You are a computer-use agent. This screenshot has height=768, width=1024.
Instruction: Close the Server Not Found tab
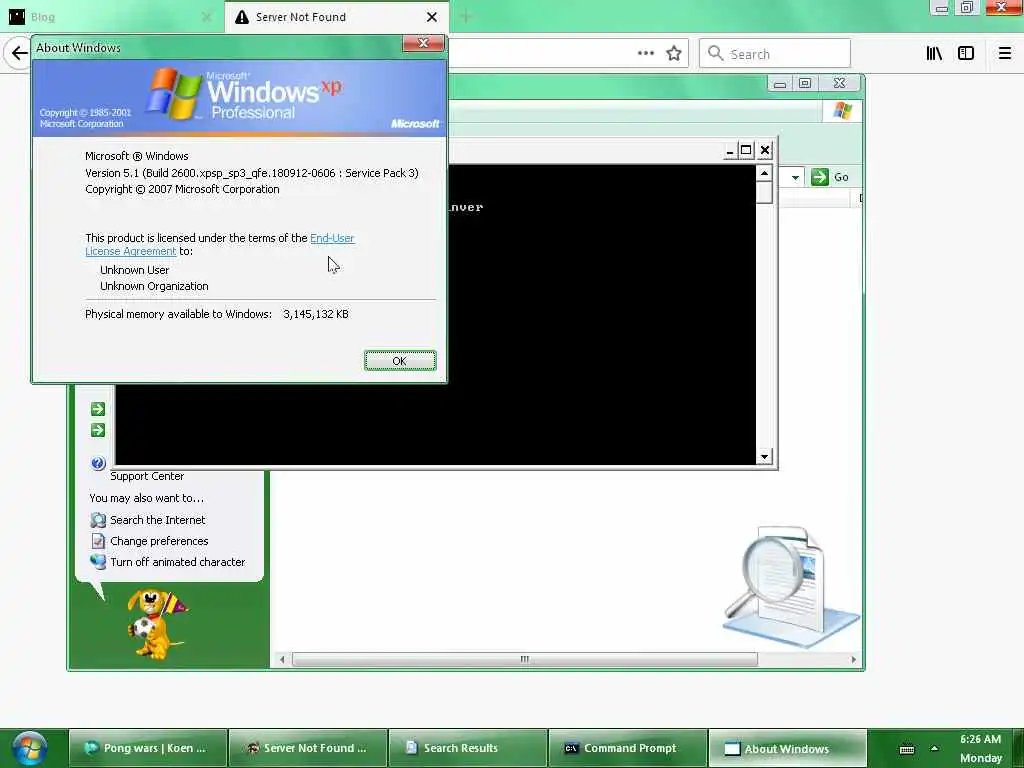(x=432, y=17)
